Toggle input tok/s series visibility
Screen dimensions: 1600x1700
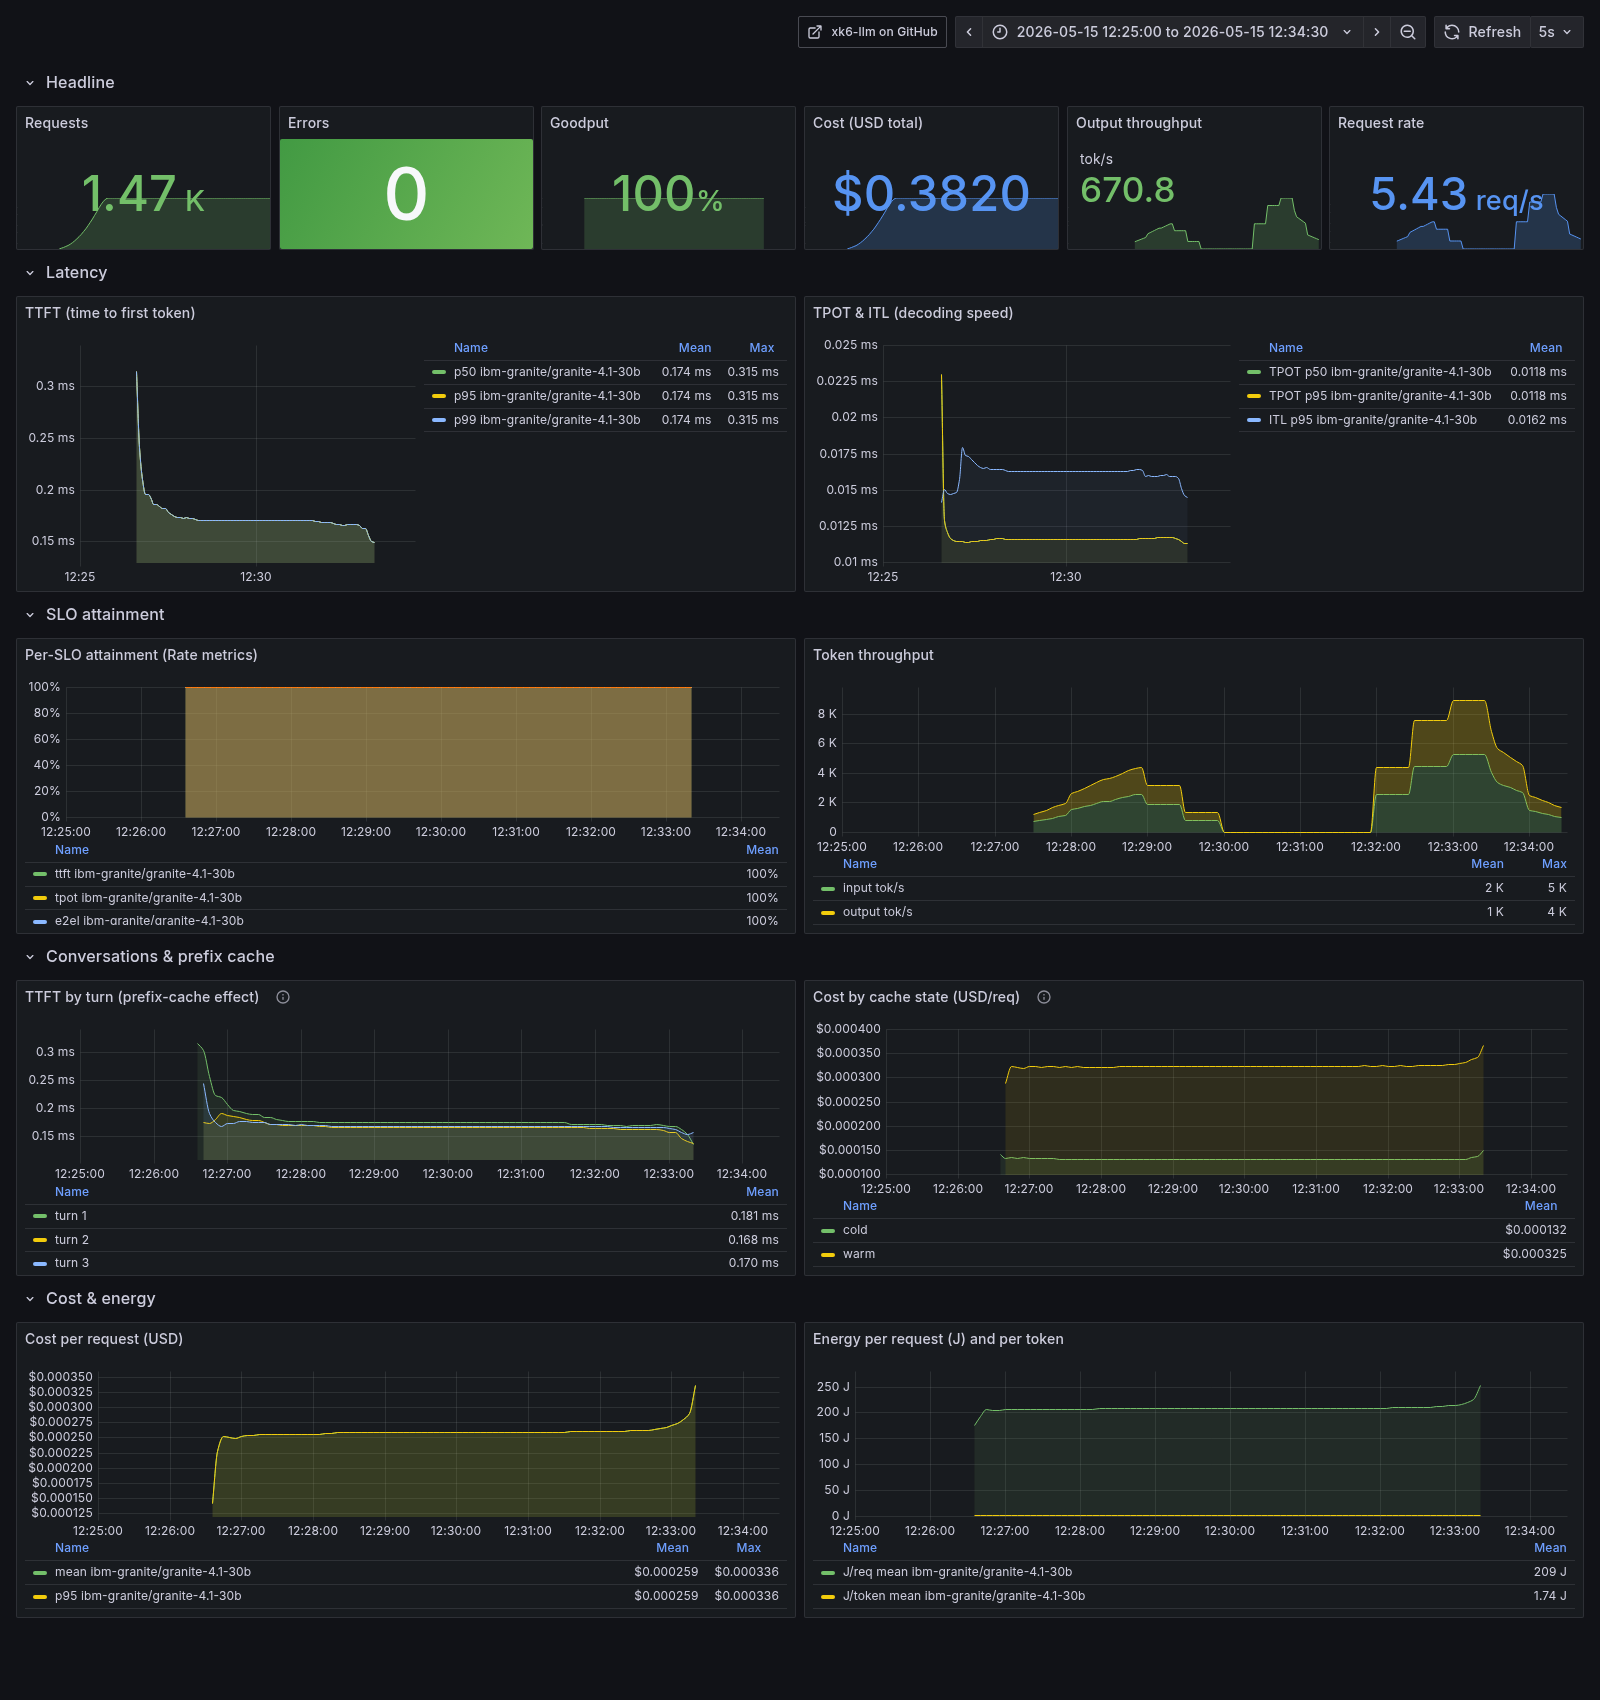[x=873, y=888]
